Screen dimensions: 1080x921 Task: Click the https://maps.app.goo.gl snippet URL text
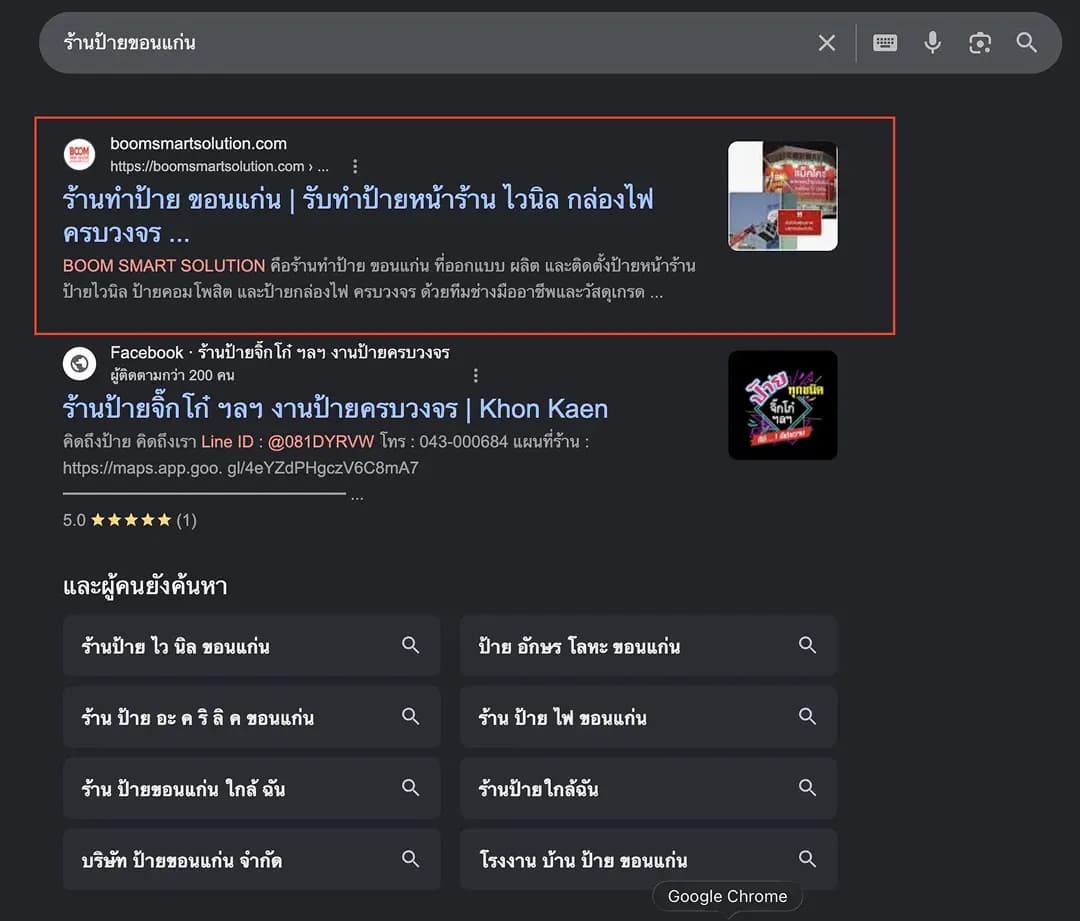point(240,468)
